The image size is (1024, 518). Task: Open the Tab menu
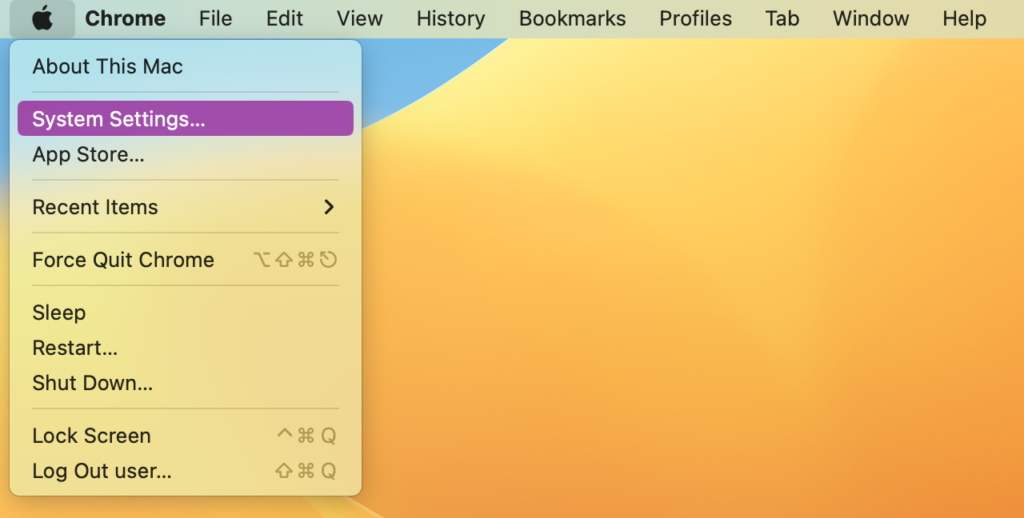tap(782, 19)
